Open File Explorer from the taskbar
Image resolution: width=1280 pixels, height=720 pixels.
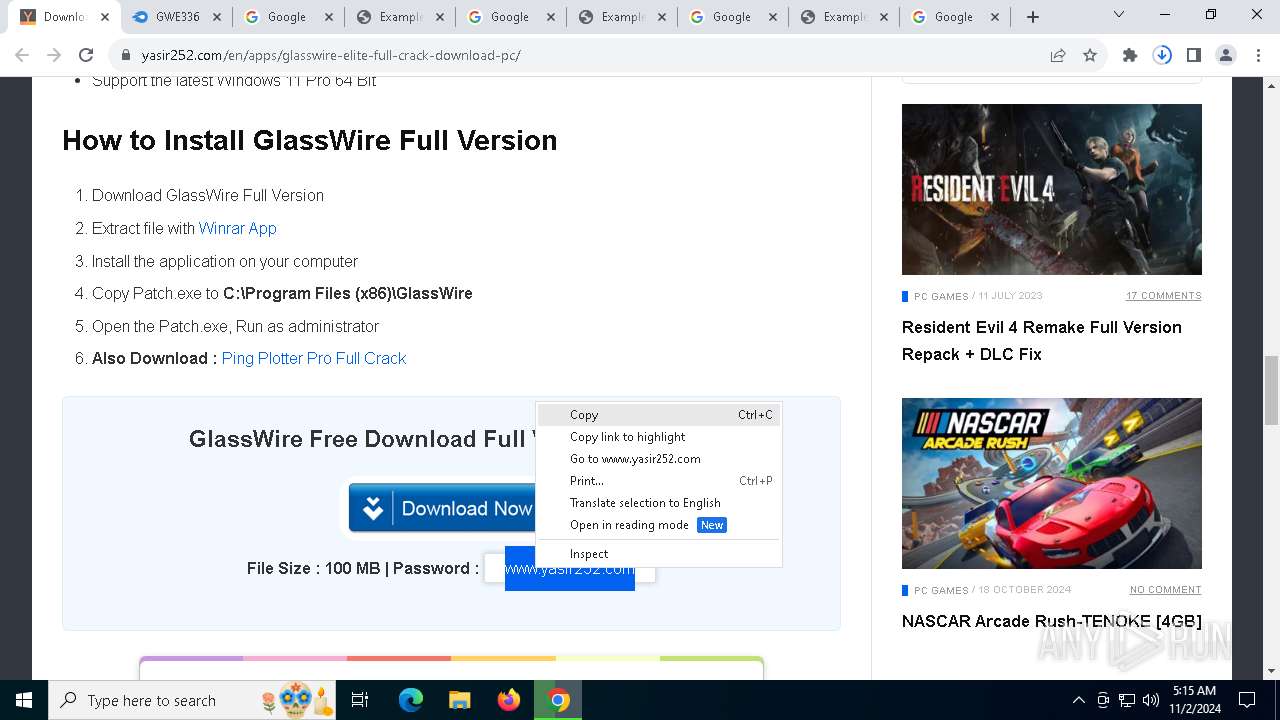460,700
